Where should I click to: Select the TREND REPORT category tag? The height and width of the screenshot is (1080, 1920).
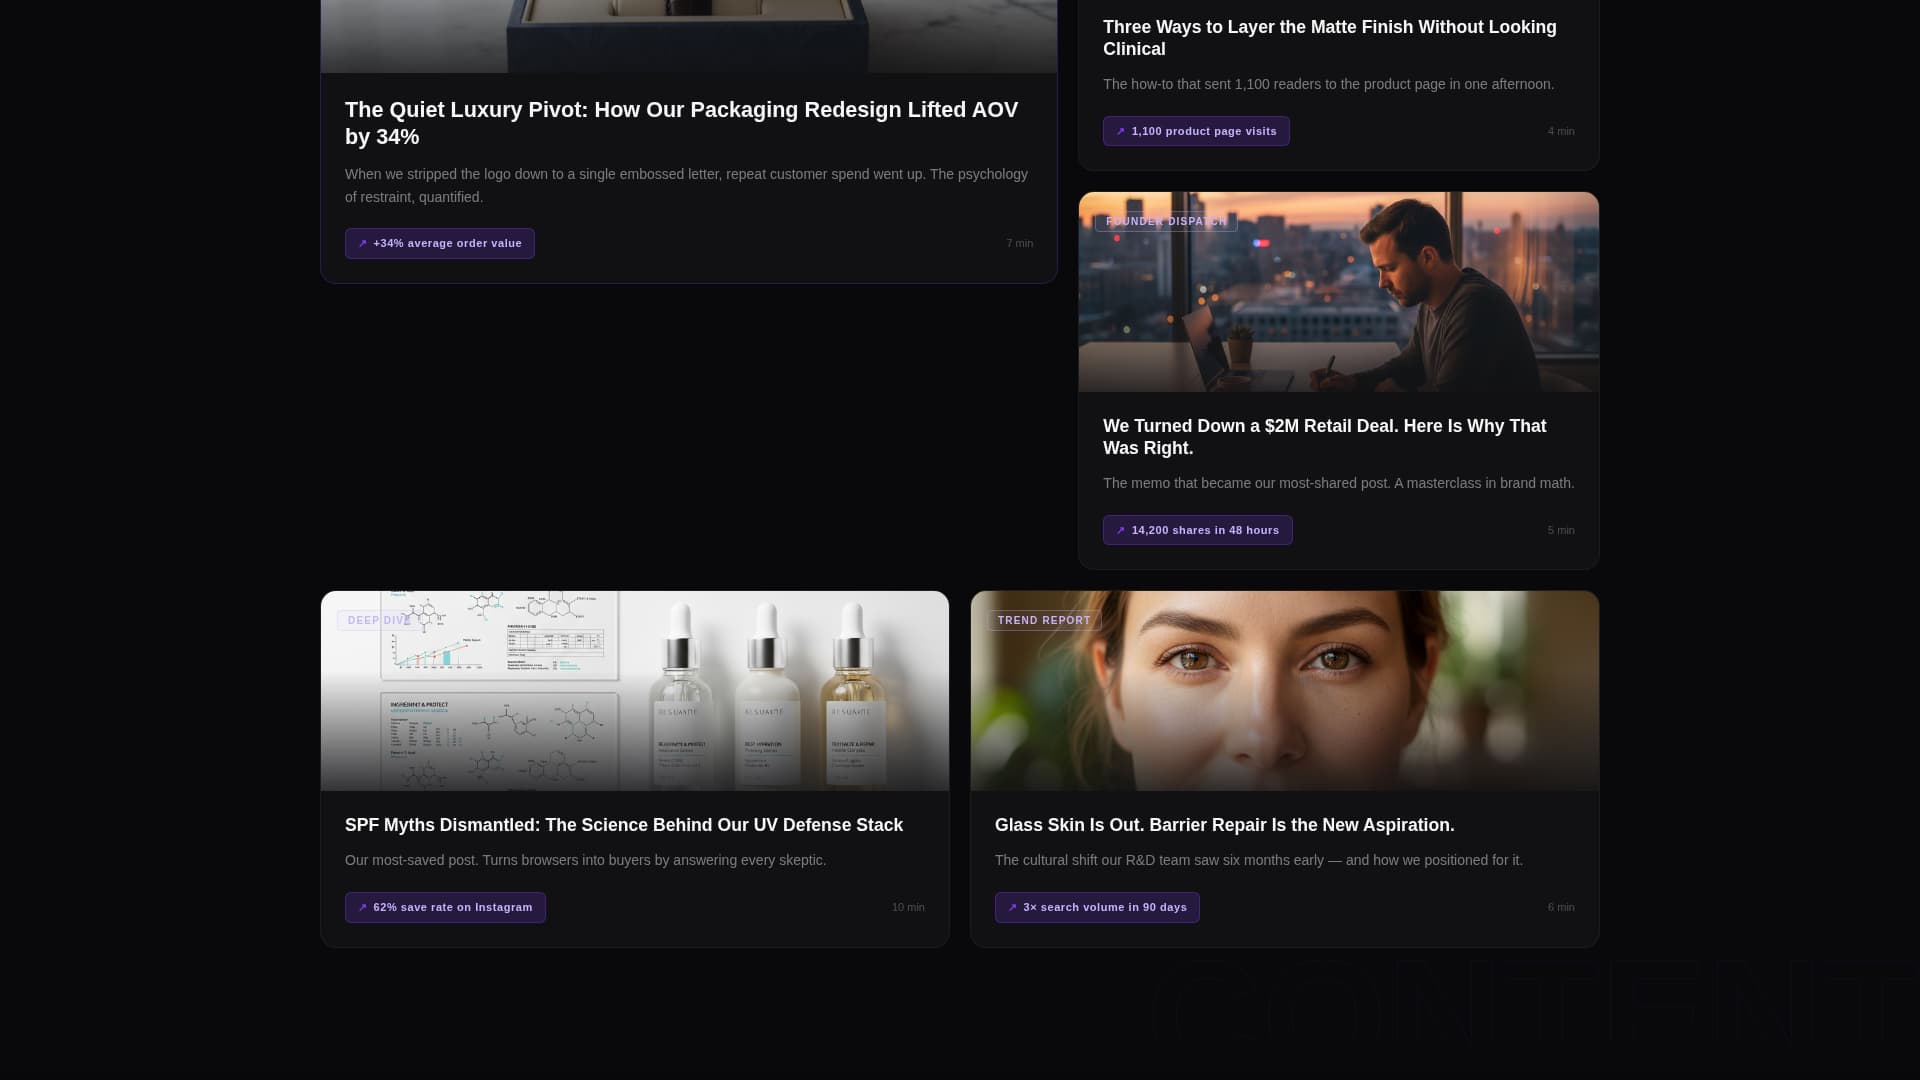(1043, 620)
